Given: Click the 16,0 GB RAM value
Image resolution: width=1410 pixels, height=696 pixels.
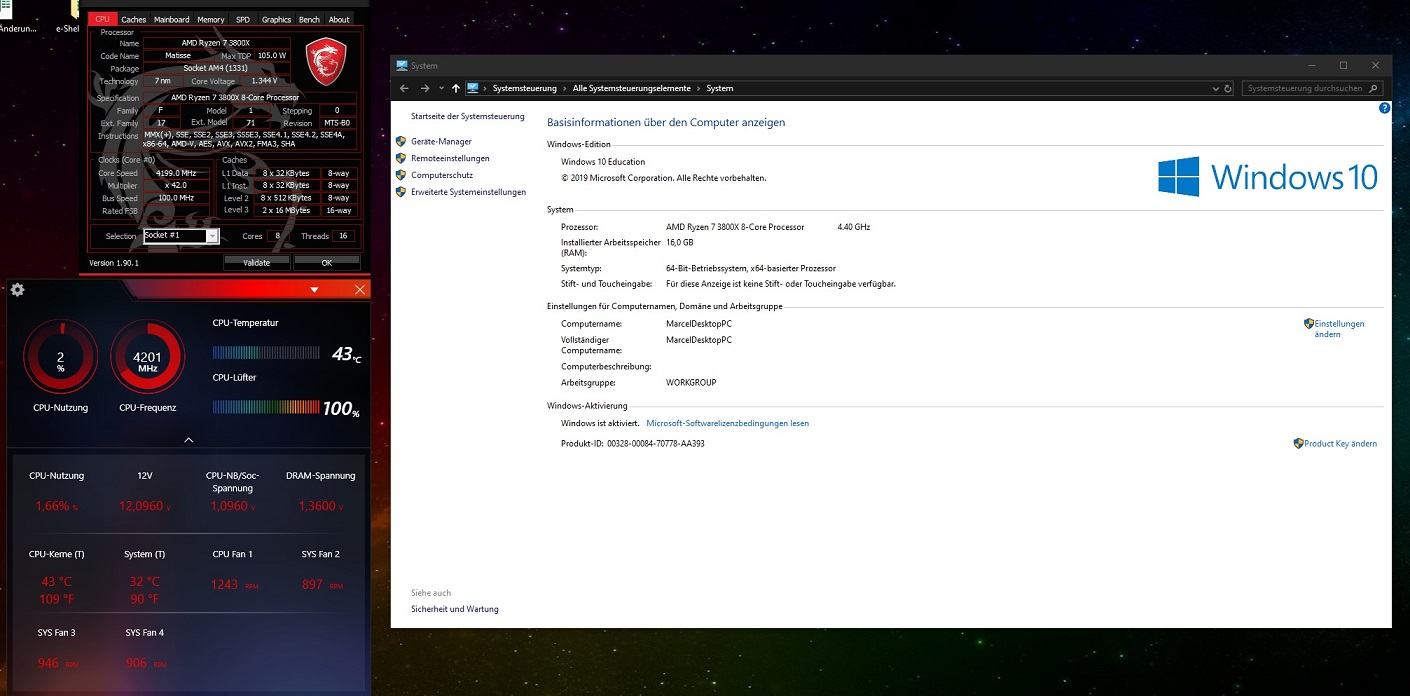Looking at the screenshot, I should (680, 242).
